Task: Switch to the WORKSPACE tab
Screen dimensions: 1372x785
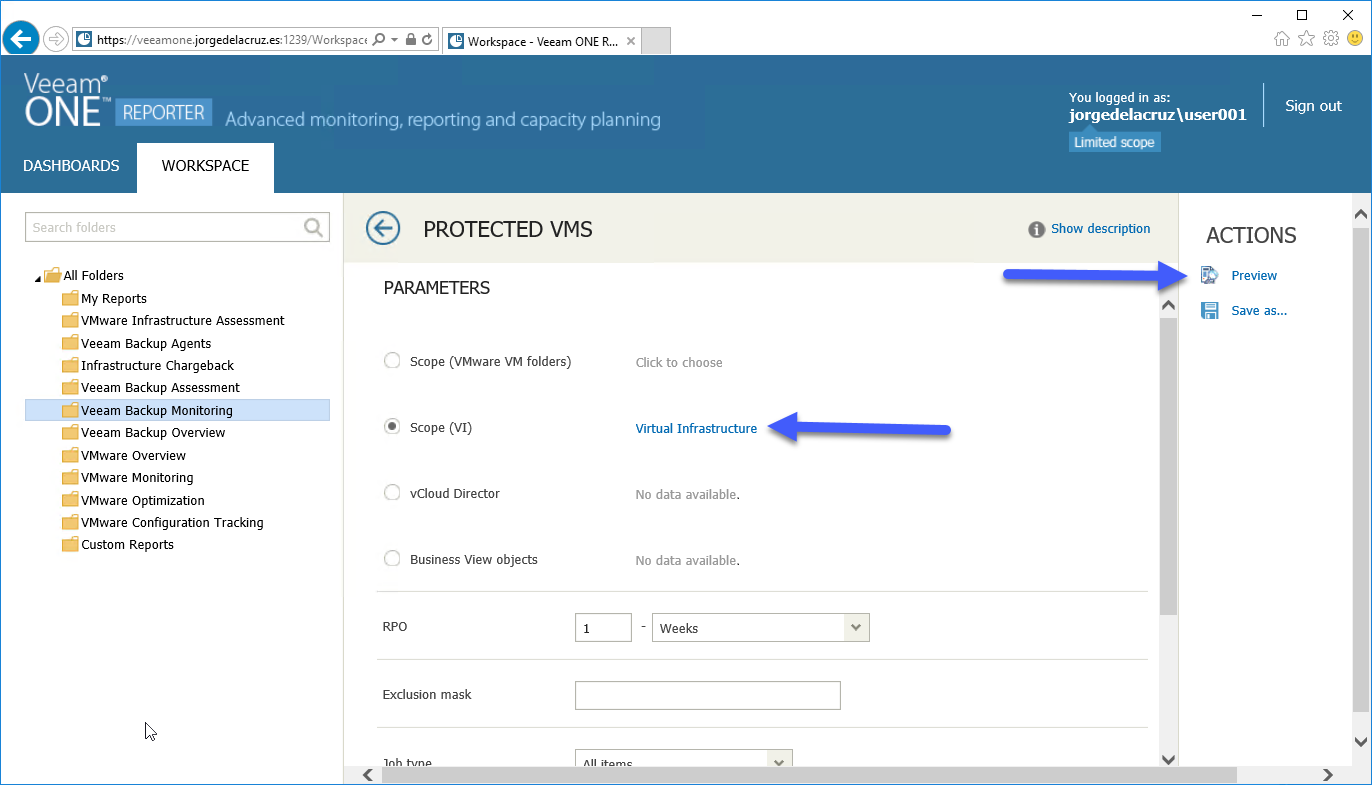Action: [205, 167]
